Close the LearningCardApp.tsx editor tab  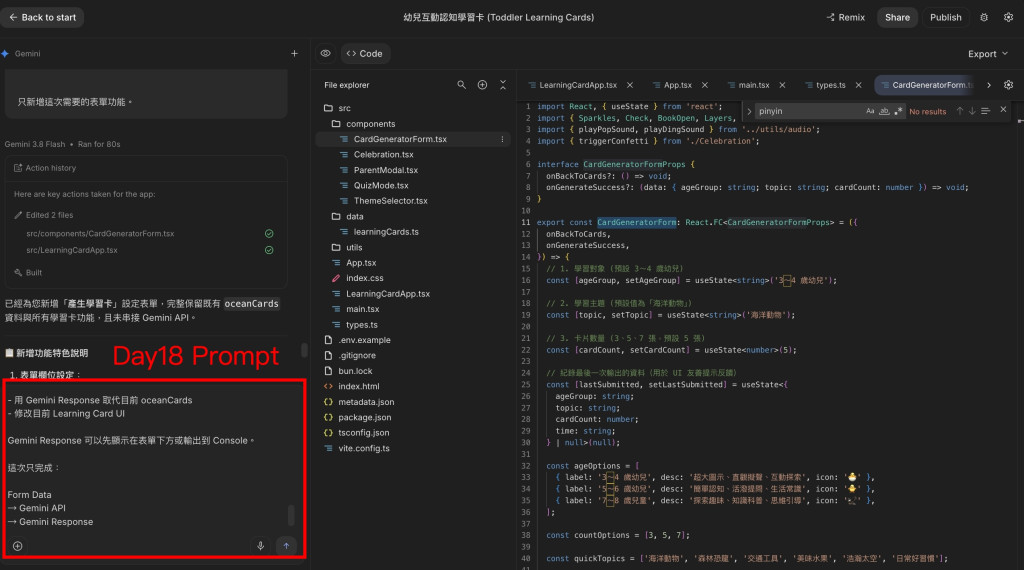click(x=630, y=85)
